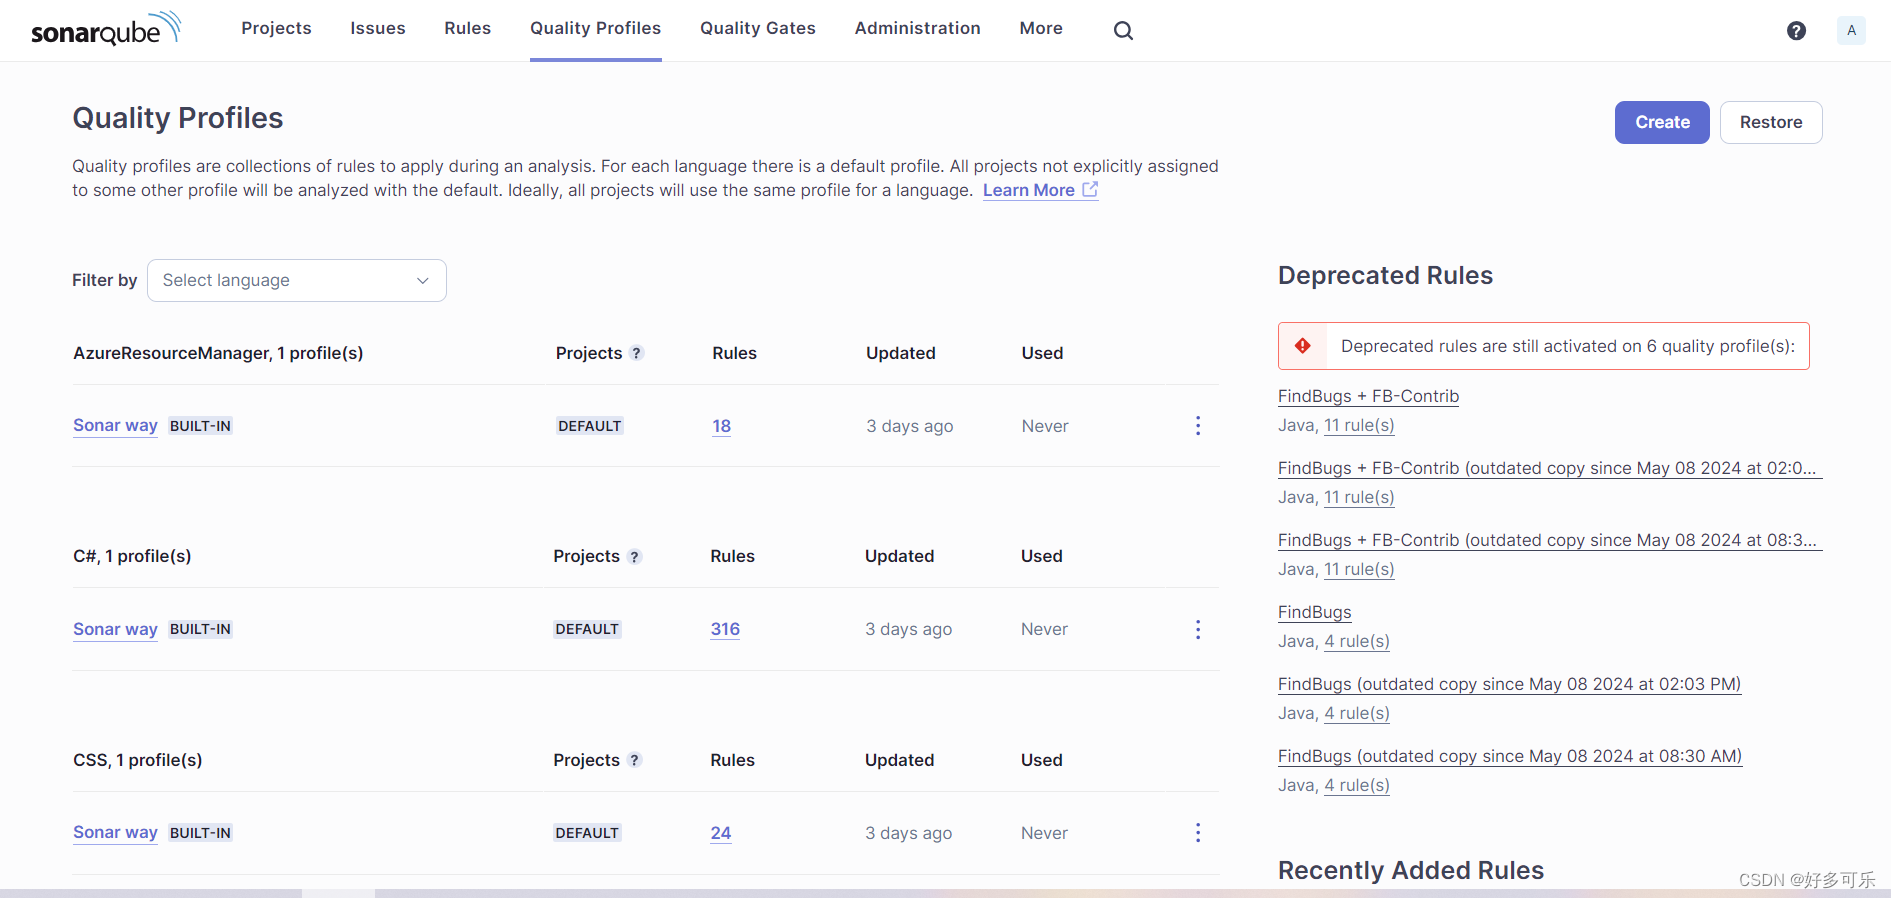Open FindBugs + FB-Contrib profile link
The image size is (1891, 898).
click(1368, 396)
